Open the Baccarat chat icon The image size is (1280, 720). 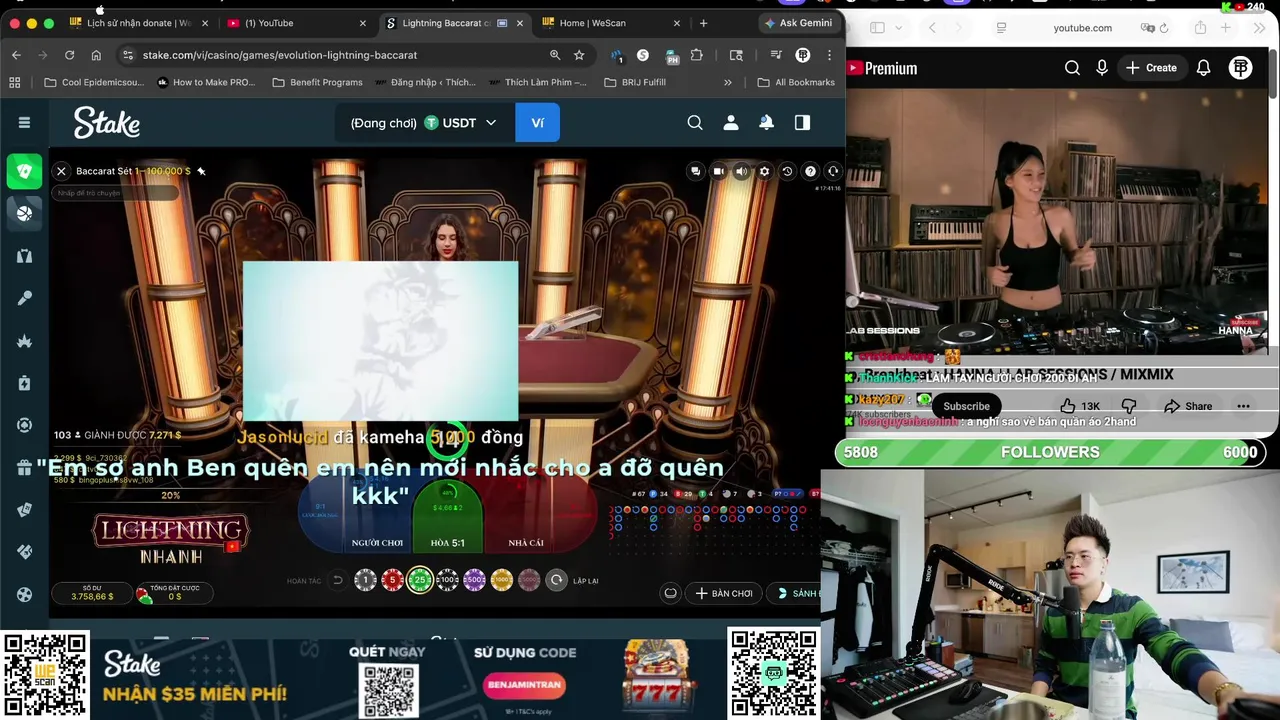pos(696,171)
